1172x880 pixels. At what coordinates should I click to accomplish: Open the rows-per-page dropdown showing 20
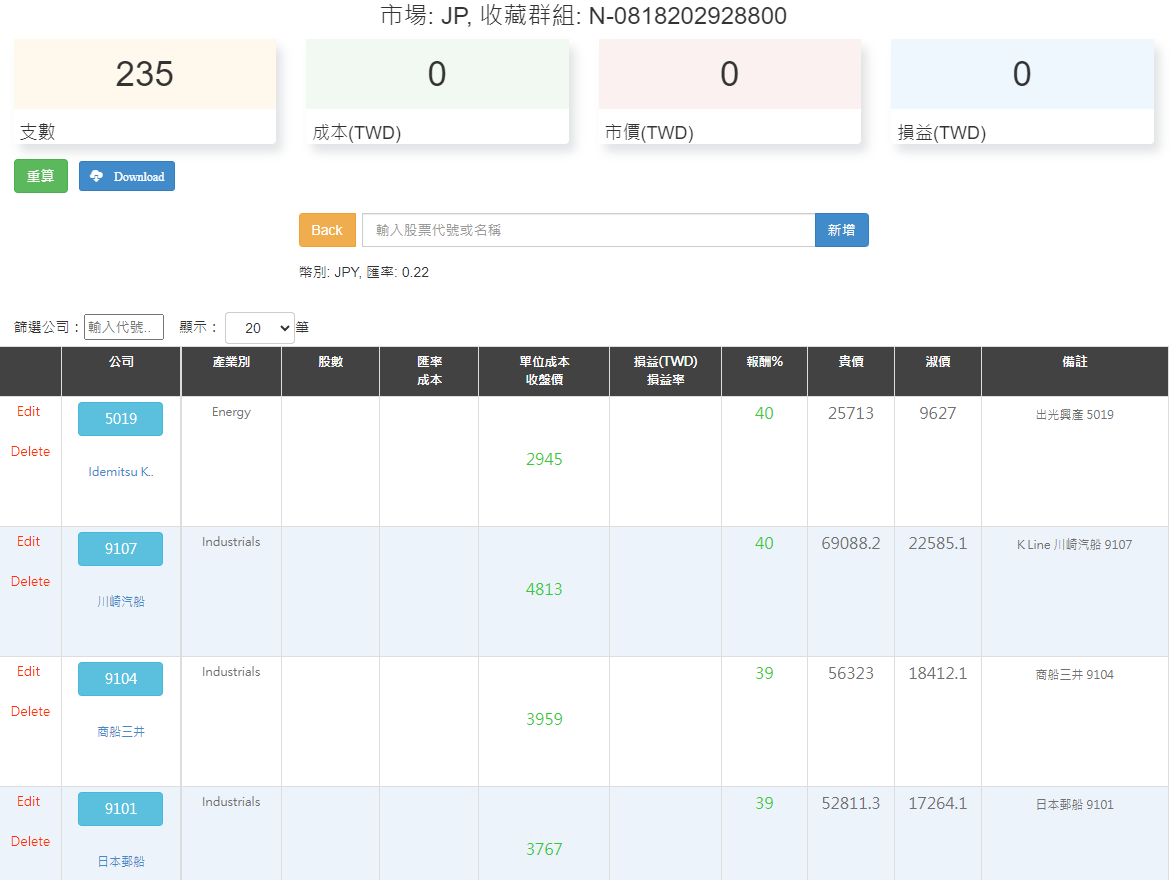point(259,327)
